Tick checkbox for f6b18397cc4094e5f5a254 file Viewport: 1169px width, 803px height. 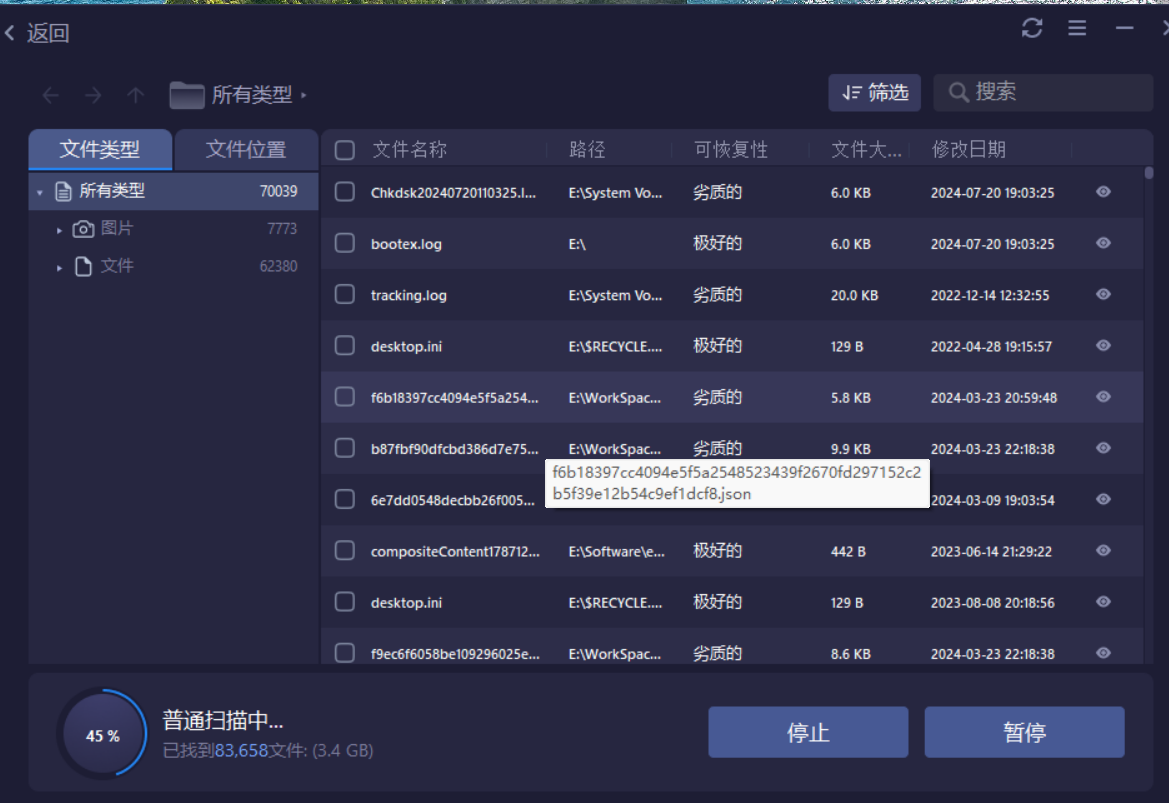click(344, 397)
